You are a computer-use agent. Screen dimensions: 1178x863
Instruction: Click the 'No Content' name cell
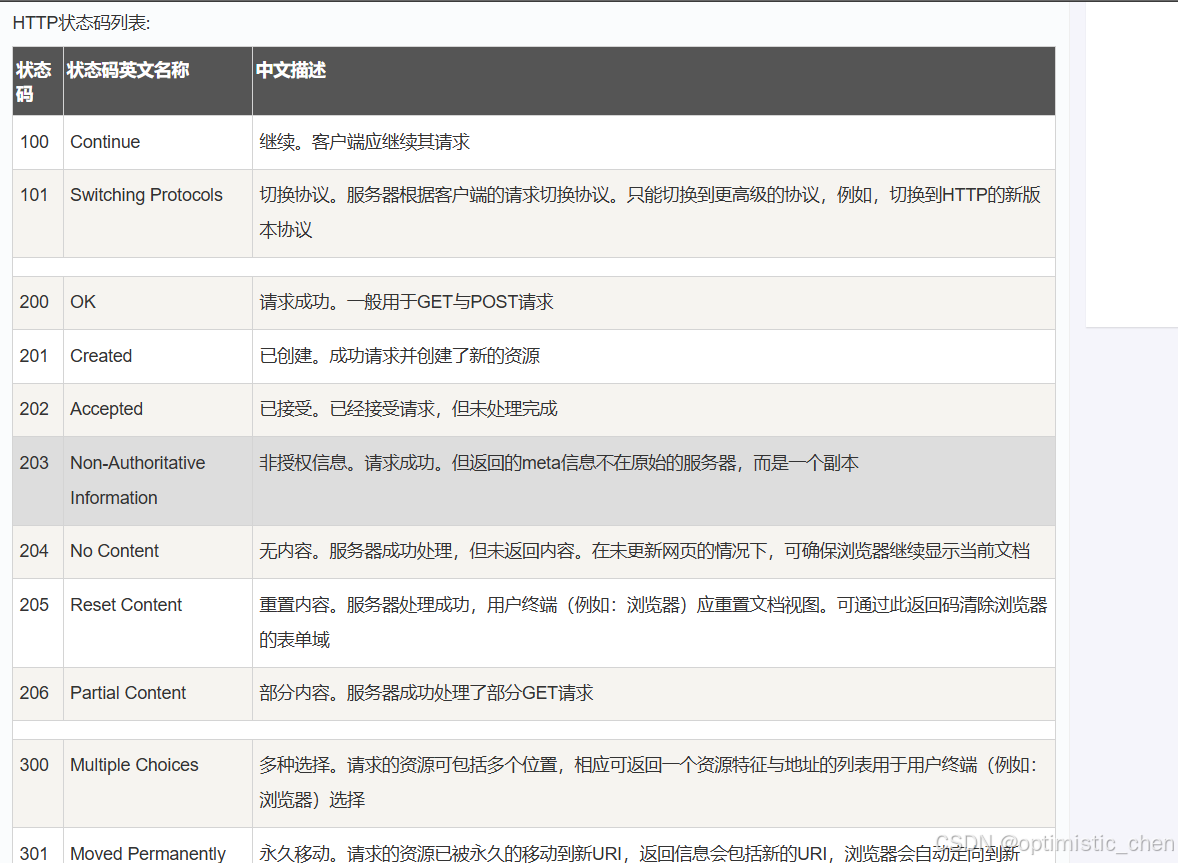click(158, 551)
